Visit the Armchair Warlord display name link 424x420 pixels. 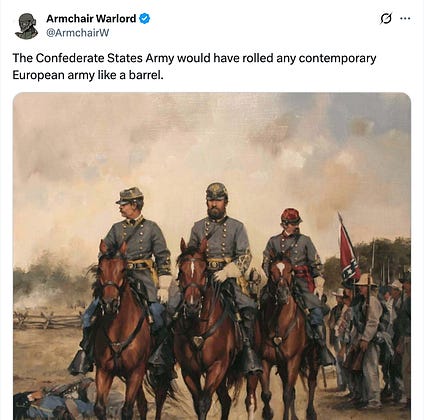(91, 18)
